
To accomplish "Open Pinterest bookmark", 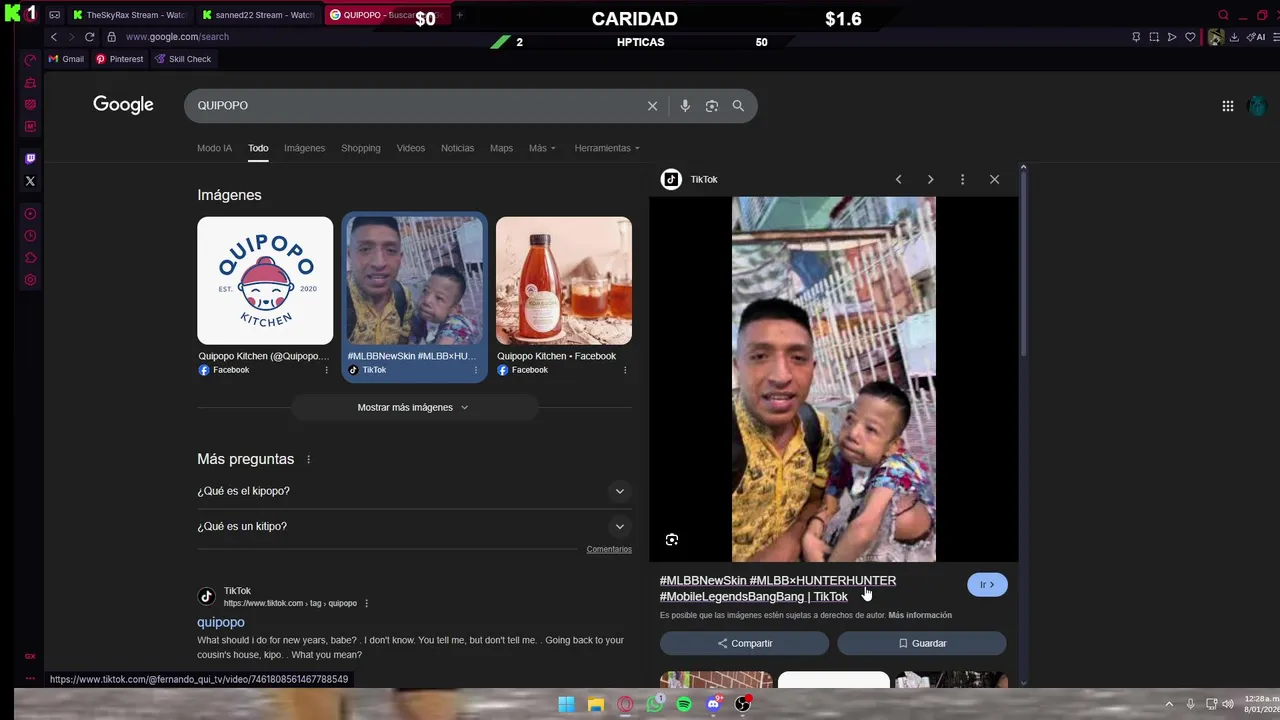I will pyautogui.click(x=119, y=59).
